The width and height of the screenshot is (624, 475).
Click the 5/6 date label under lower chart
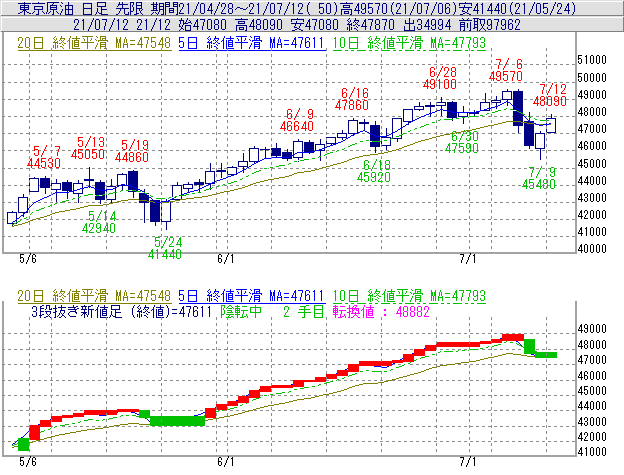point(28,462)
